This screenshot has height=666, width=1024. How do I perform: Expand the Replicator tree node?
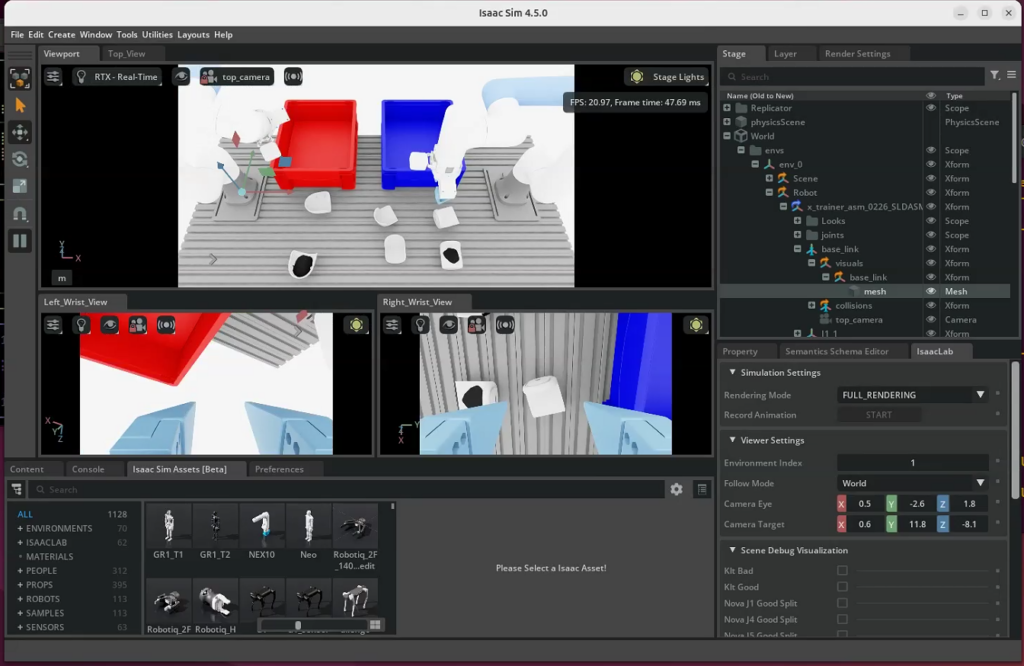(x=727, y=108)
